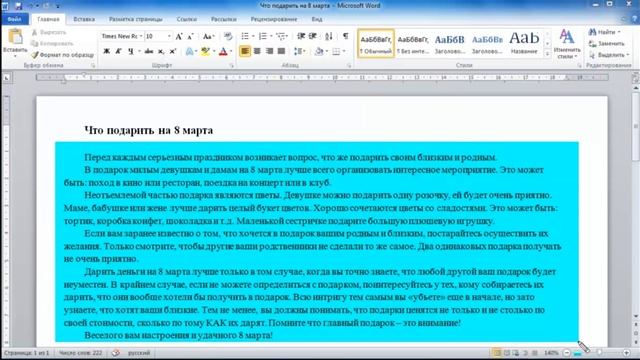Click the Copy (Копировать) command
Image resolution: width=640 pixels, height=360 pixels.
52,43
